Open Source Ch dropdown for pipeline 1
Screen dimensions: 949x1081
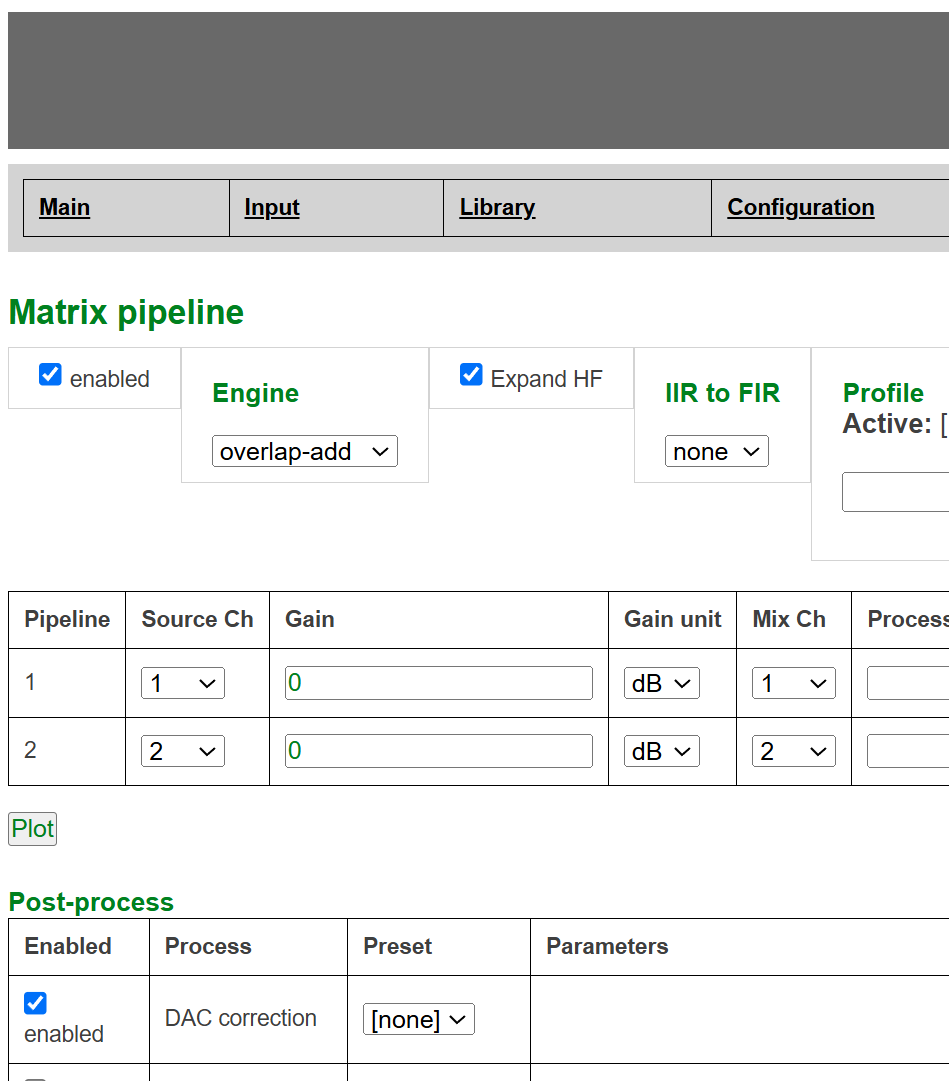182,683
